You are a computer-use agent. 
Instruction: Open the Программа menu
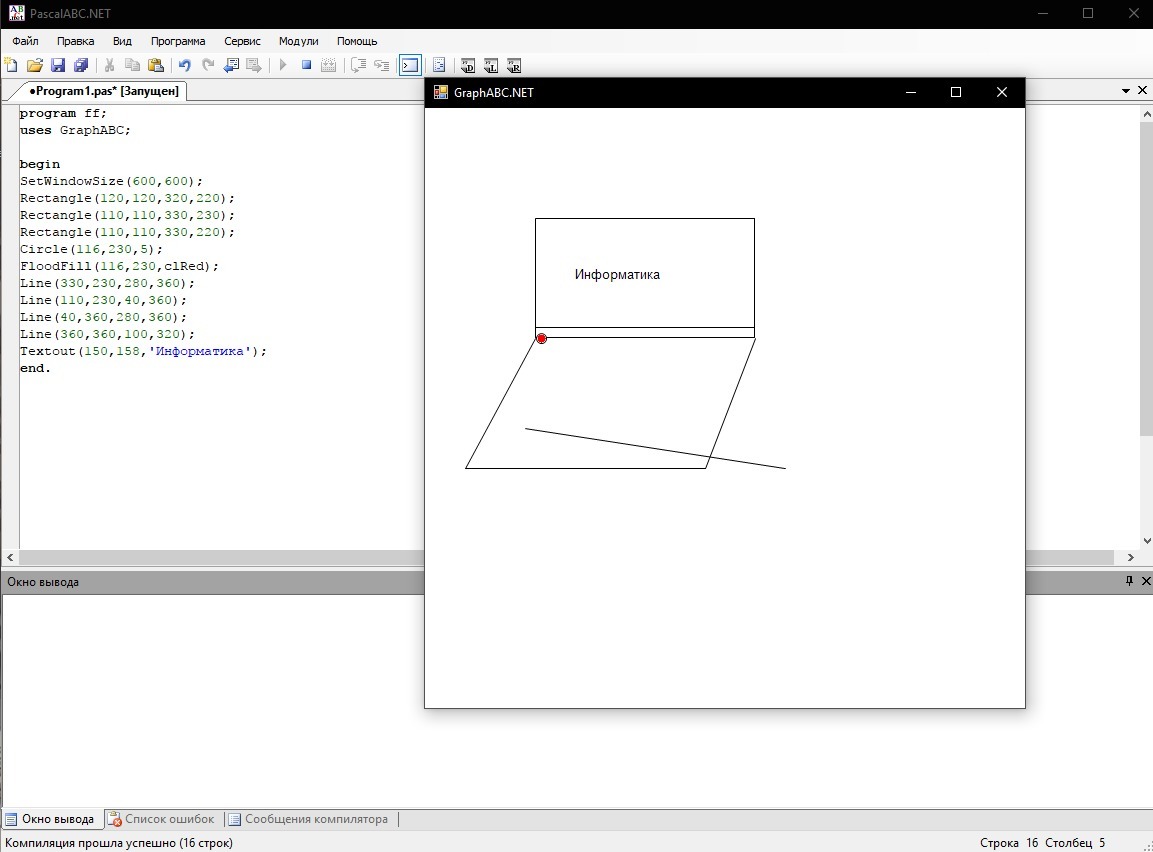(178, 41)
